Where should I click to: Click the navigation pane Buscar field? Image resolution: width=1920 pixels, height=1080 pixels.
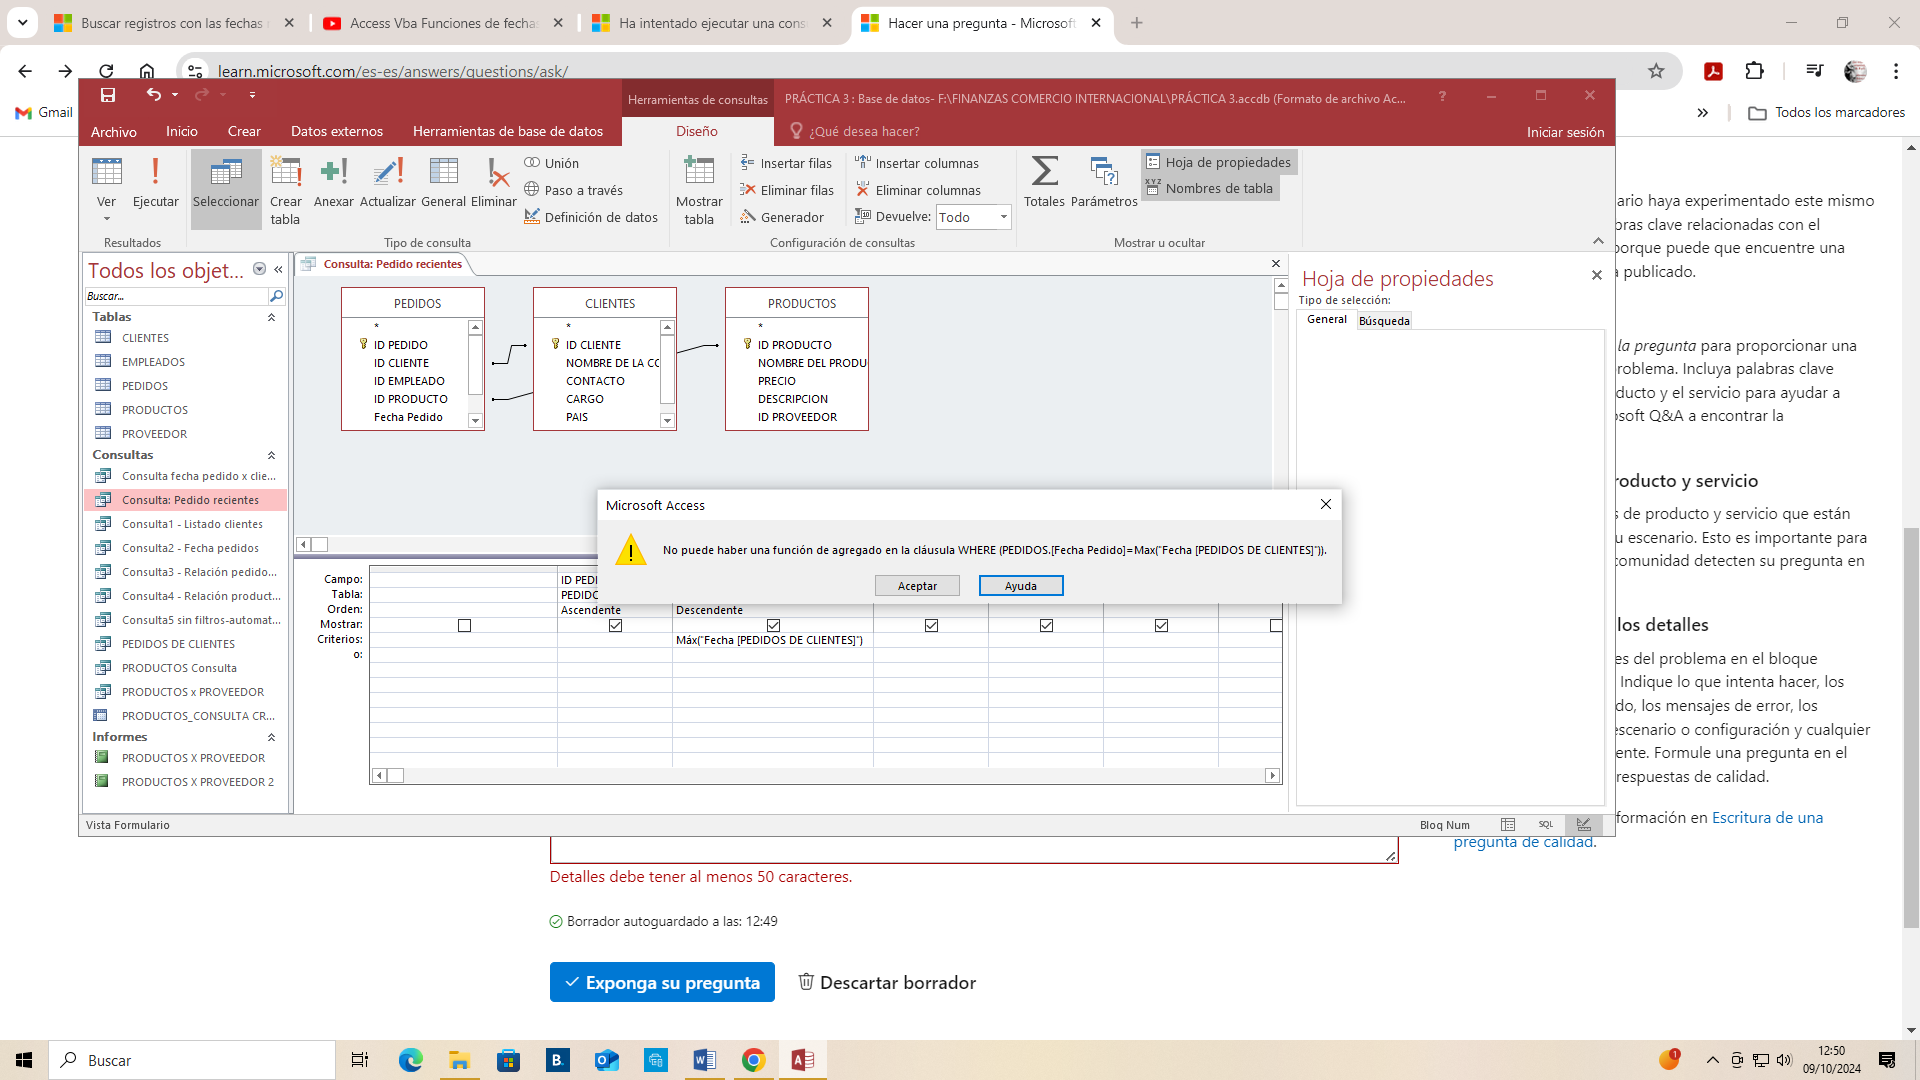coord(176,296)
